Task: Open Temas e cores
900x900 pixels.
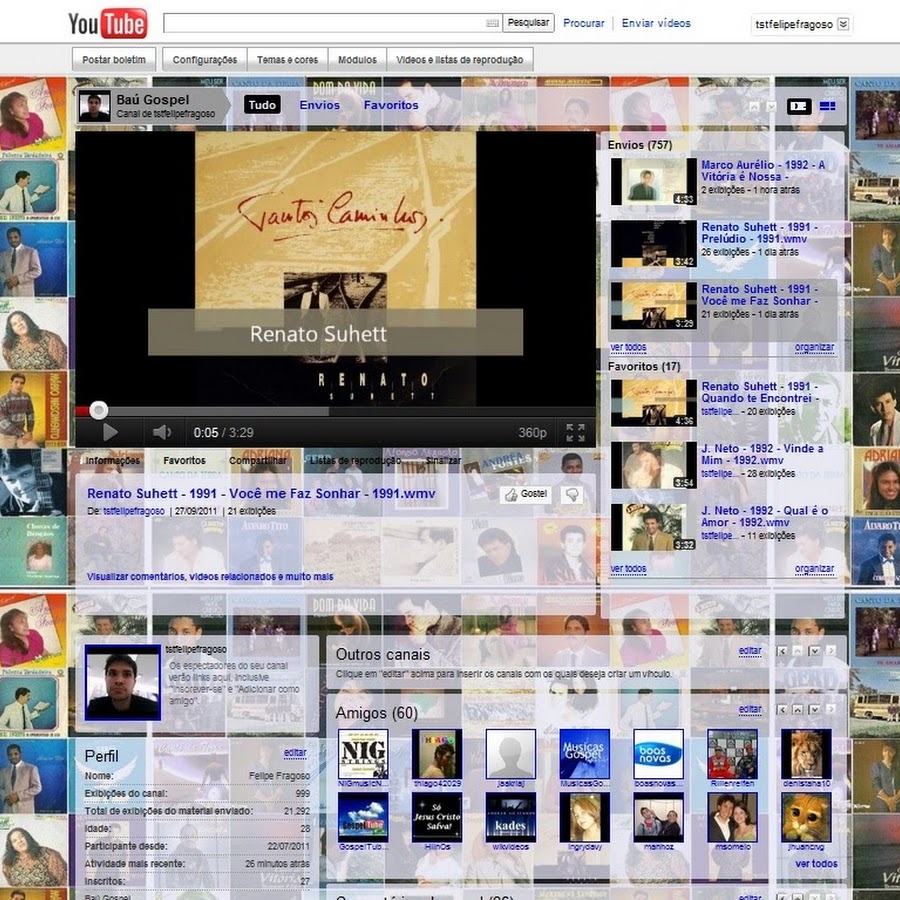Action: pyautogui.click(x=287, y=60)
